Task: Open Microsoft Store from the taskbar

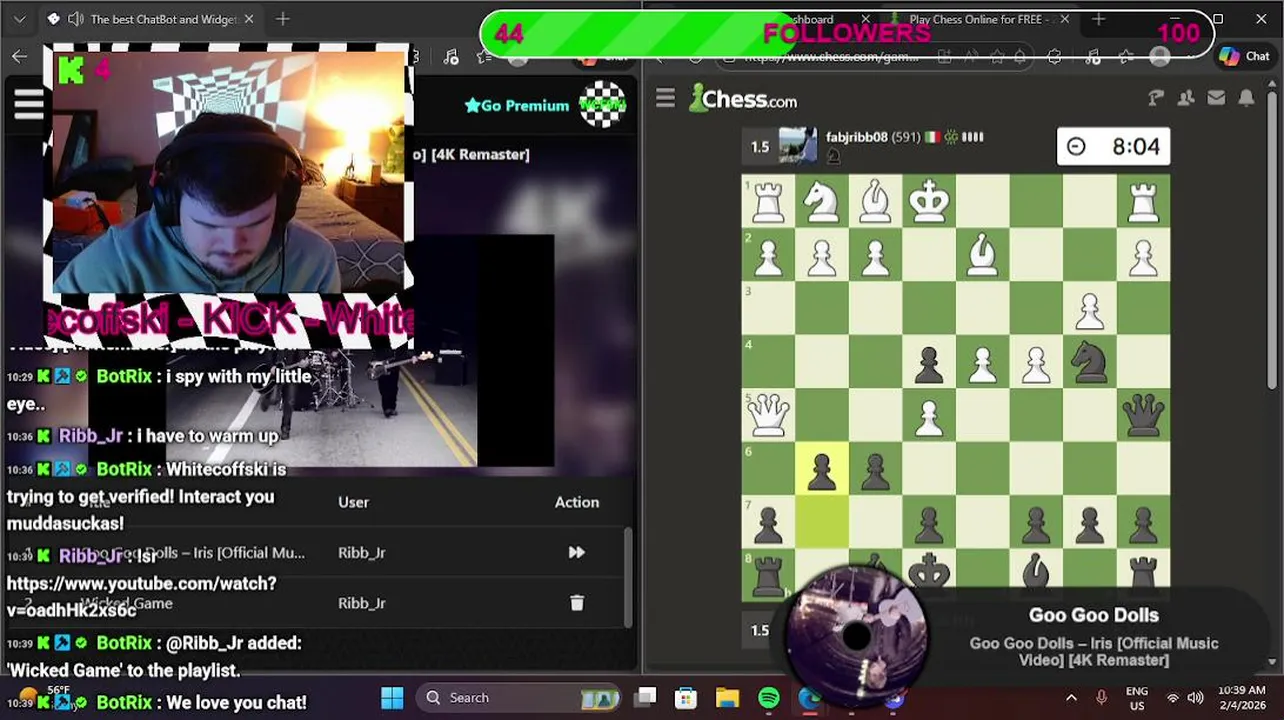Action: tap(686, 697)
